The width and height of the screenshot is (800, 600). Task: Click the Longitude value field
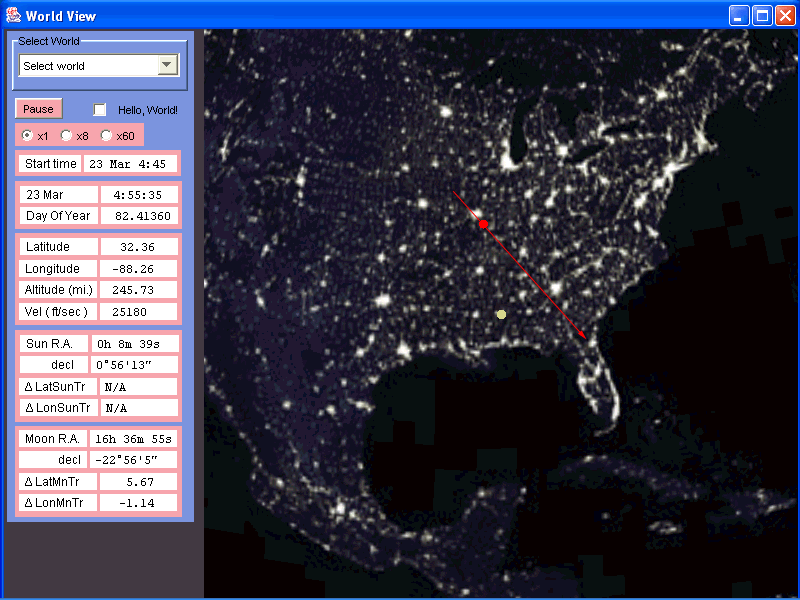point(138,268)
